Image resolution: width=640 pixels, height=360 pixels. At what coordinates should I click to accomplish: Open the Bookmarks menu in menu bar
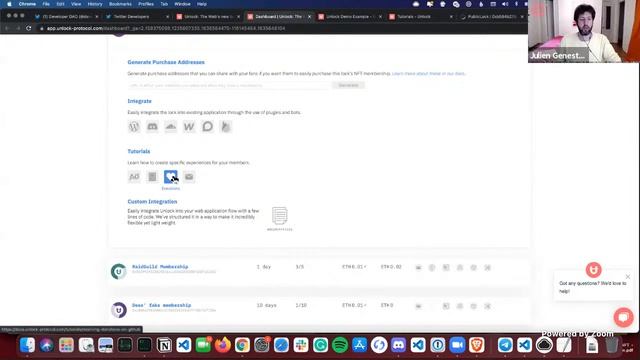pos(120,4)
